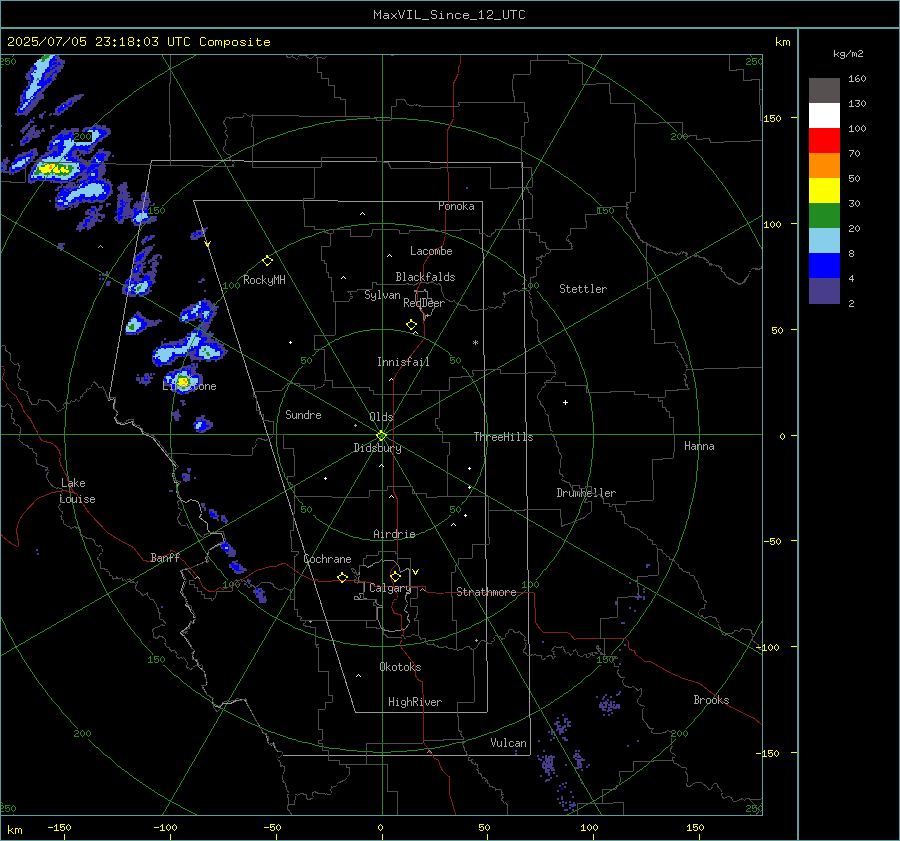The width and height of the screenshot is (900, 841).
Task: Click the Airdrie city label
Action: 394,534
